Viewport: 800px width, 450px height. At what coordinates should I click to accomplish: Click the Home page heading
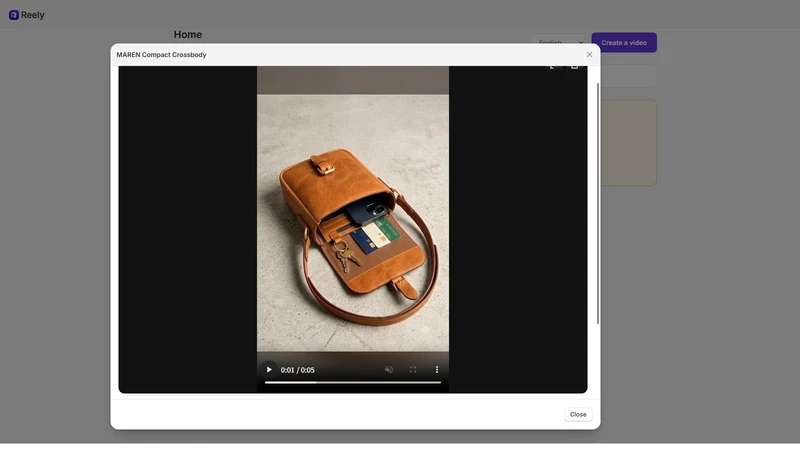(188, 35)
